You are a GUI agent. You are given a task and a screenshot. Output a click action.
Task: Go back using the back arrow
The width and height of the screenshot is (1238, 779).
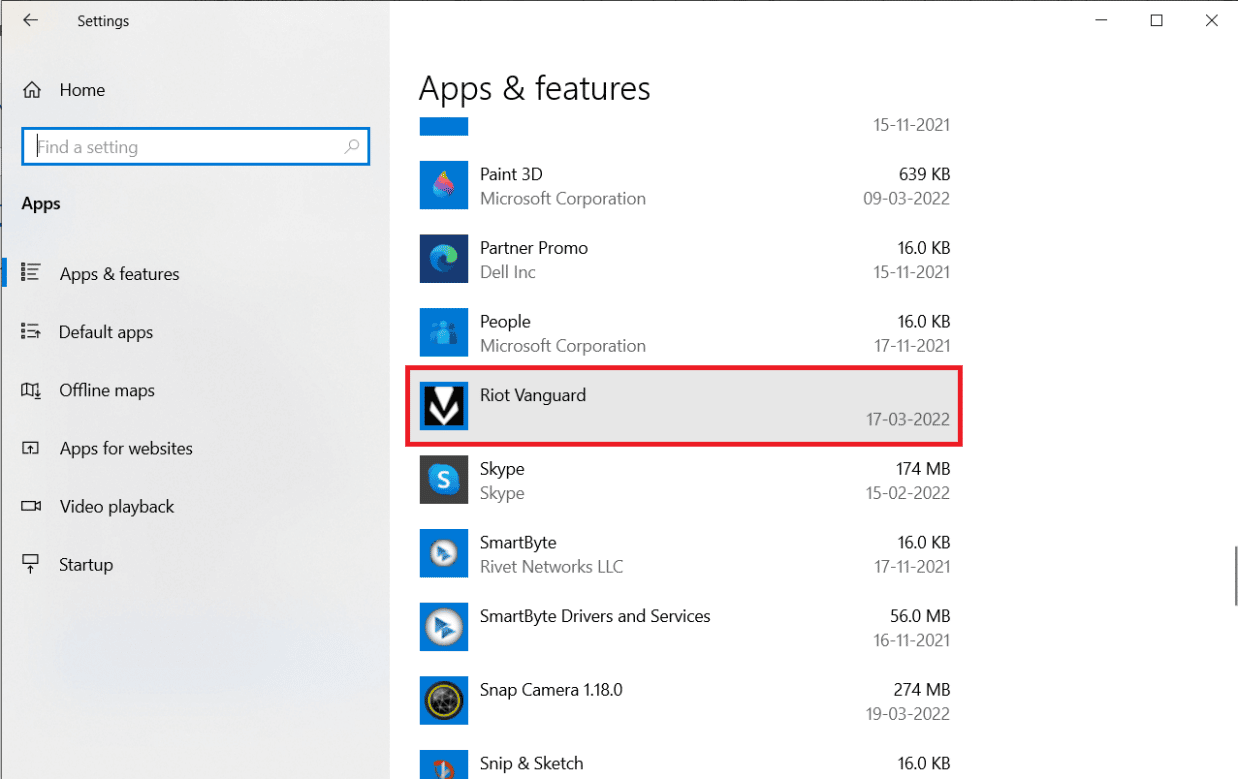pos(31,20)
